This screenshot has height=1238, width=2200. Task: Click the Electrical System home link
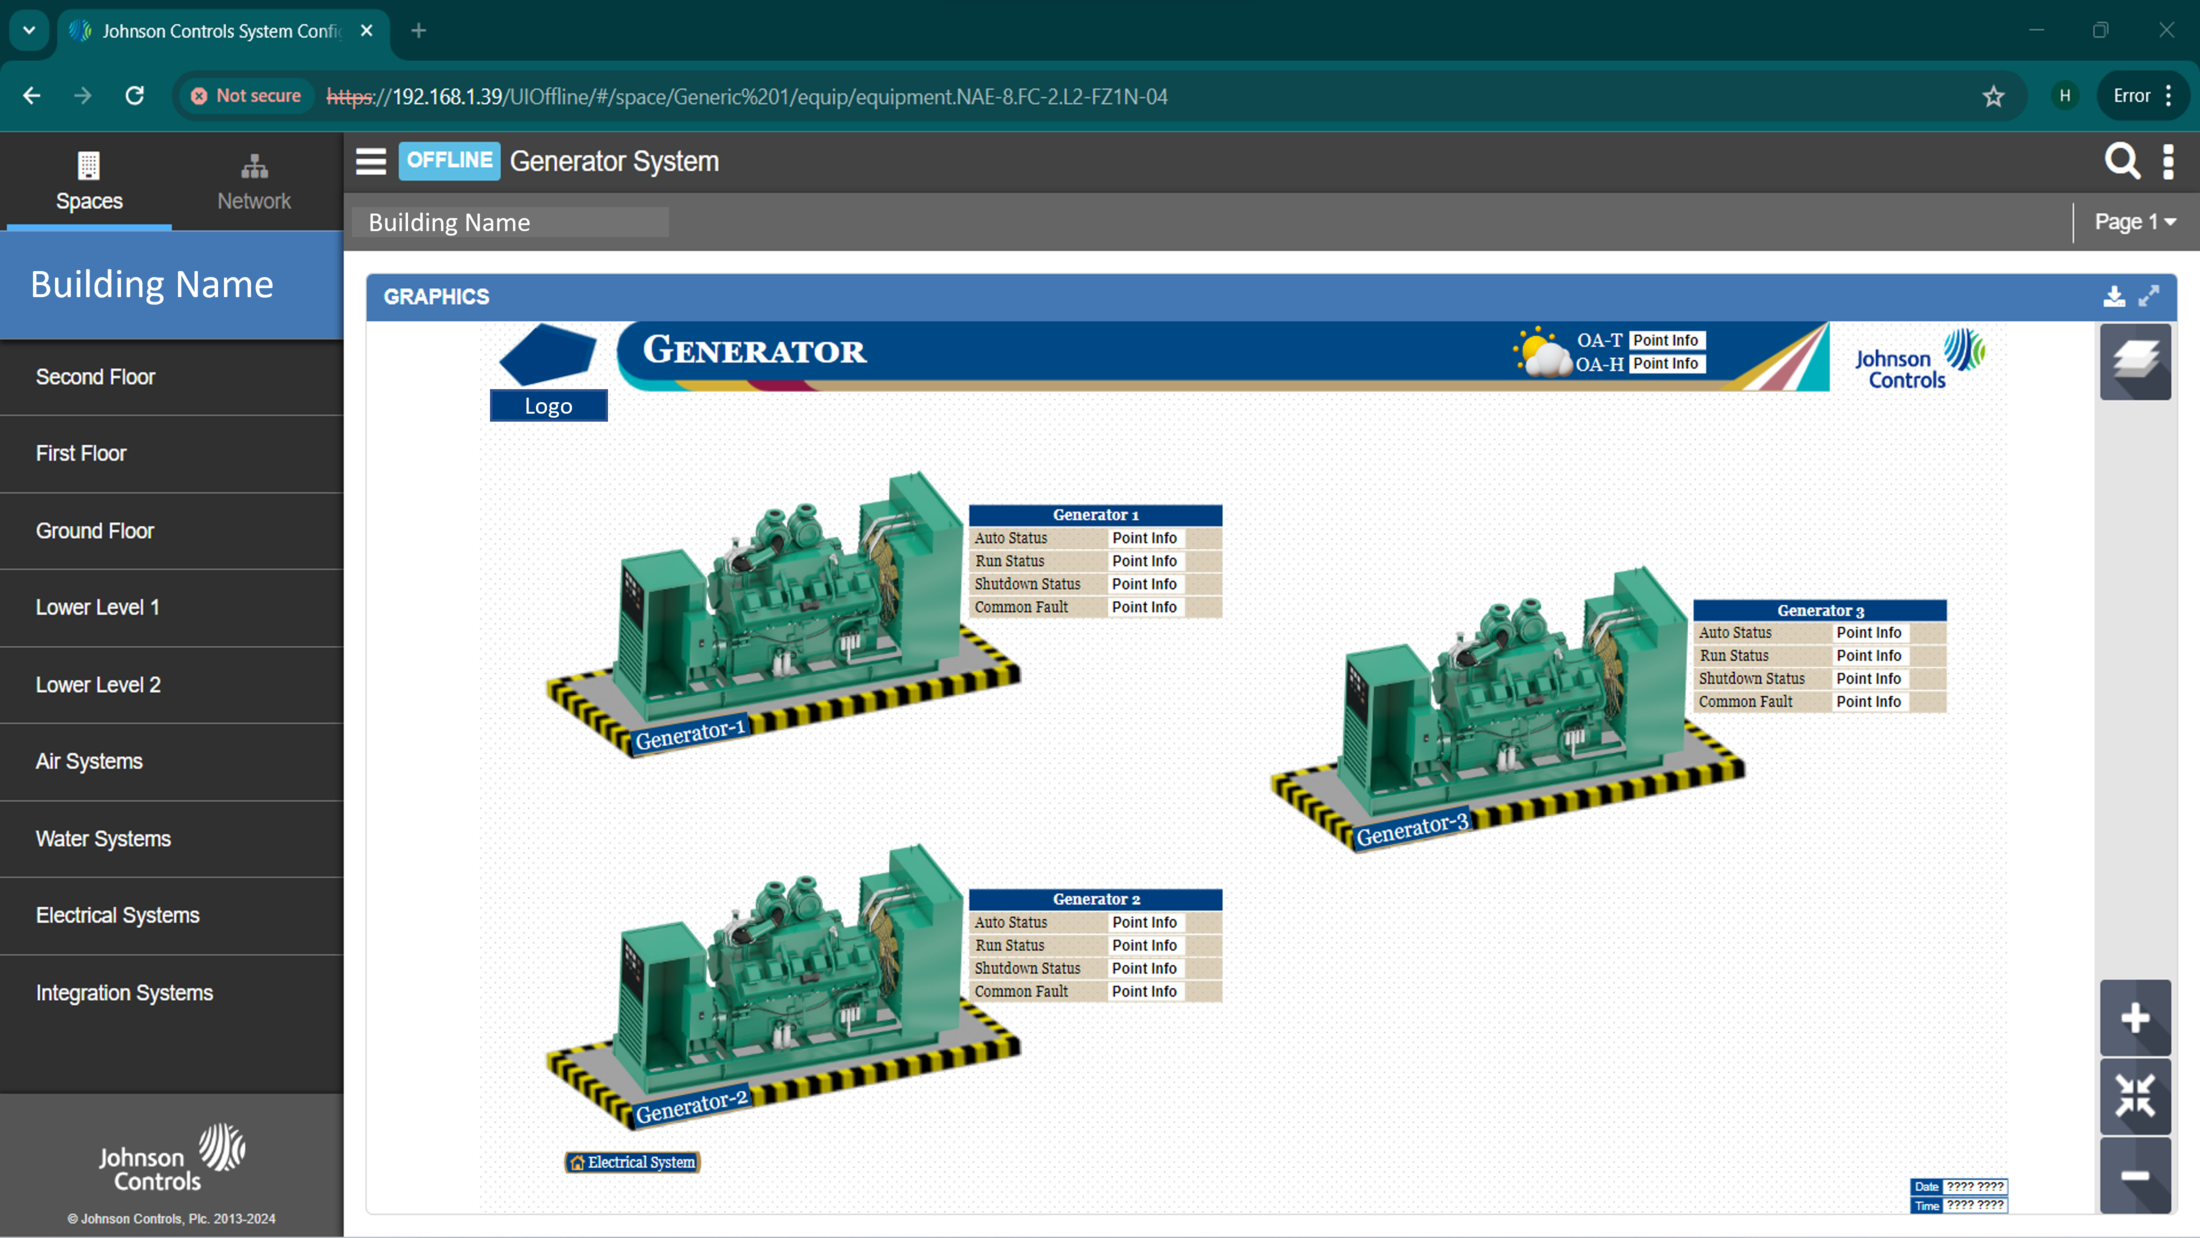(632, 1162)
